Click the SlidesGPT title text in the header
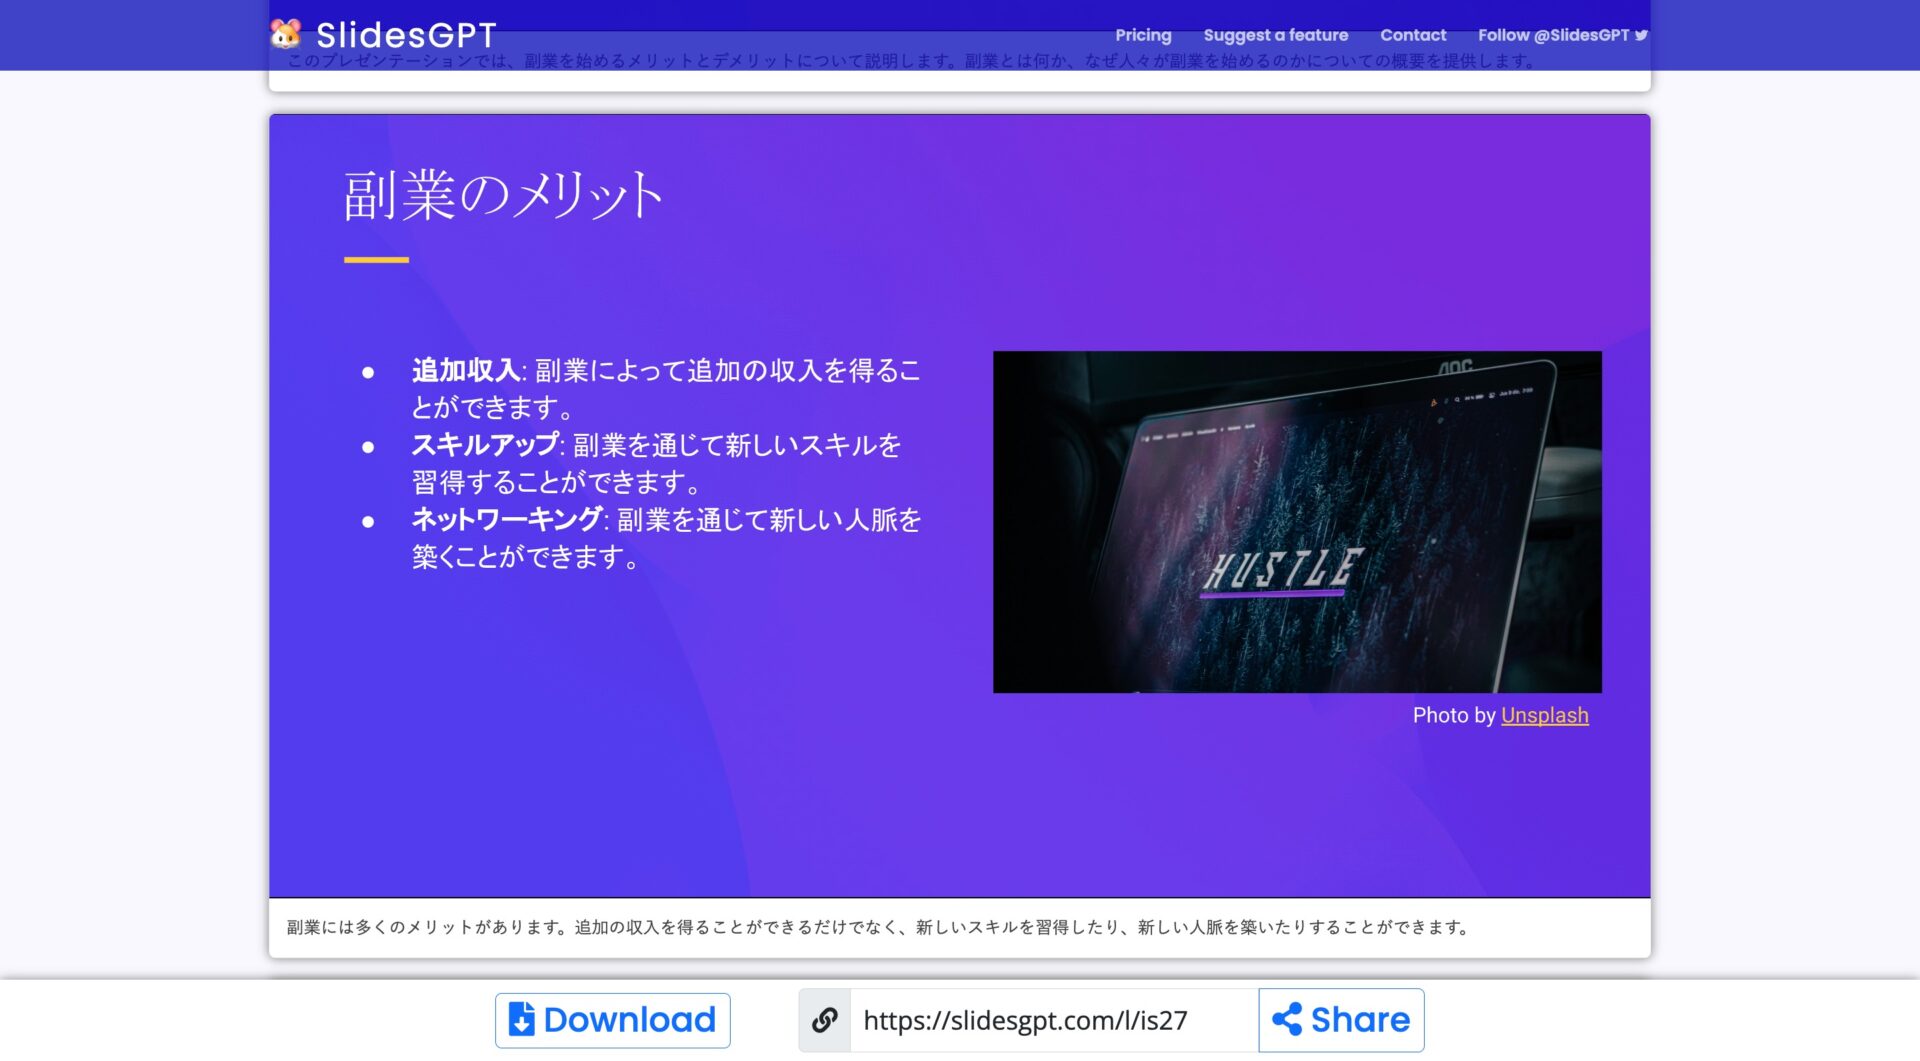 [404, 34]
